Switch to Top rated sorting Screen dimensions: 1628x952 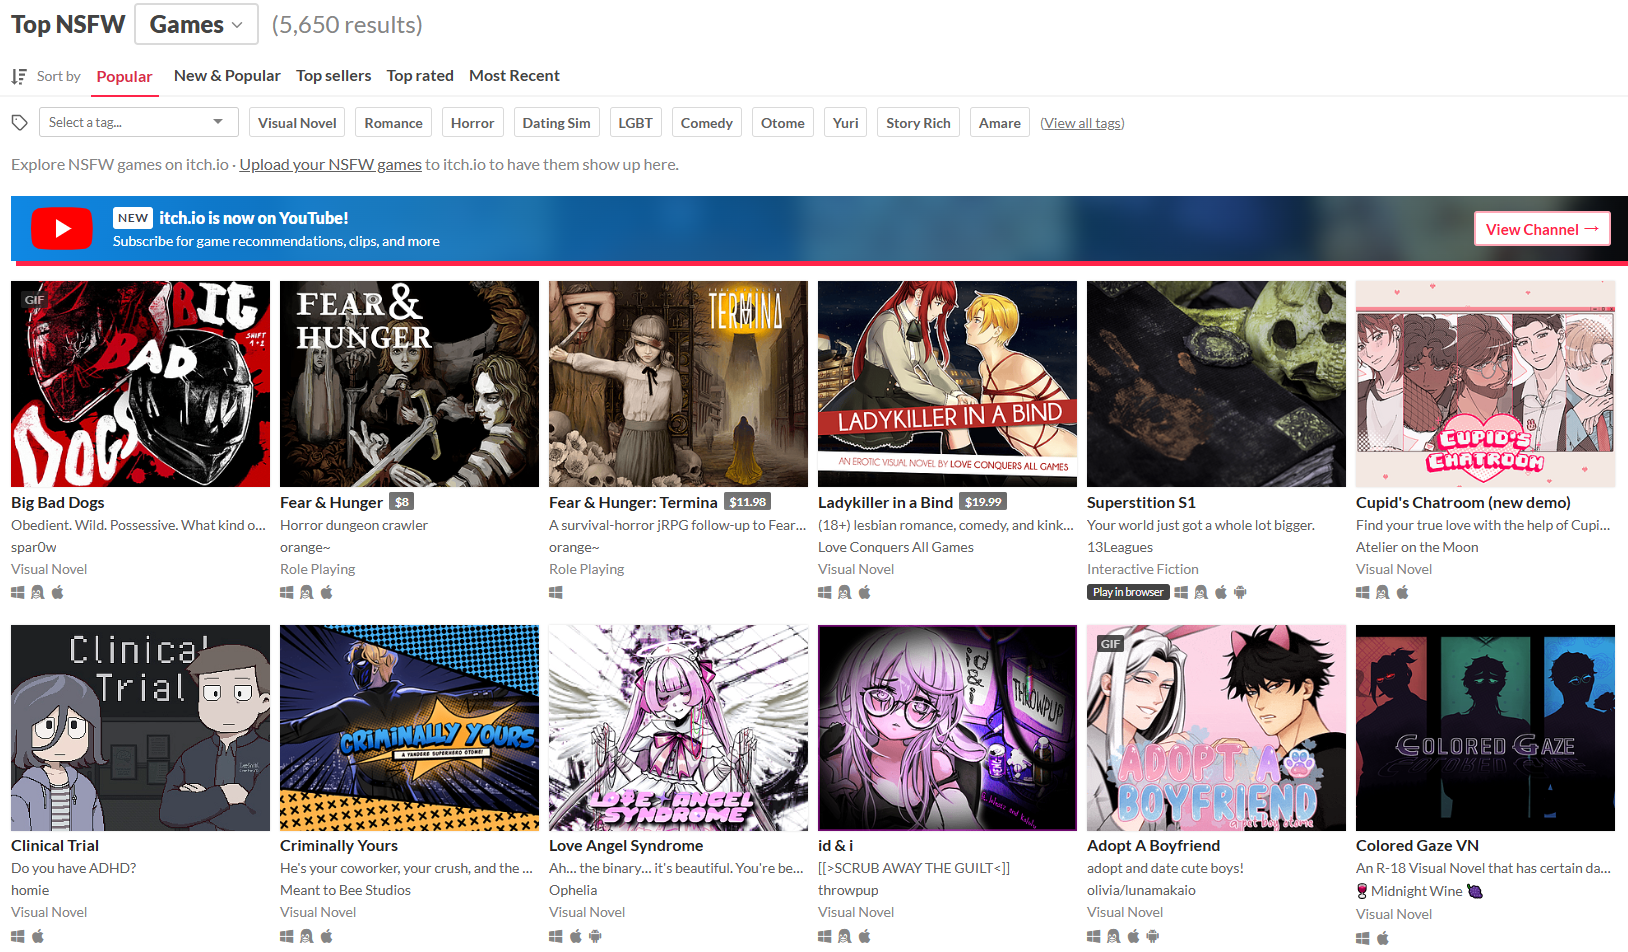pos(420,76)
